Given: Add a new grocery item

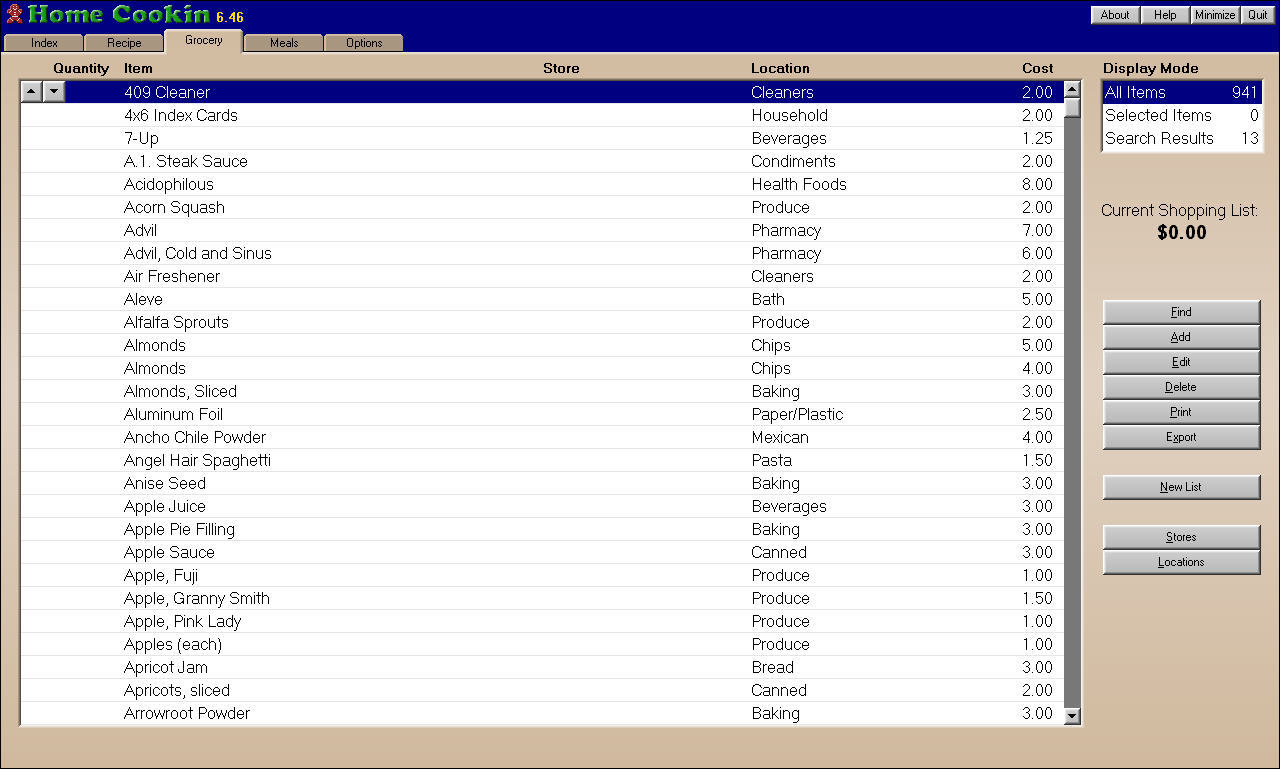Looking at the screenshot, I should pos(1181,338).
